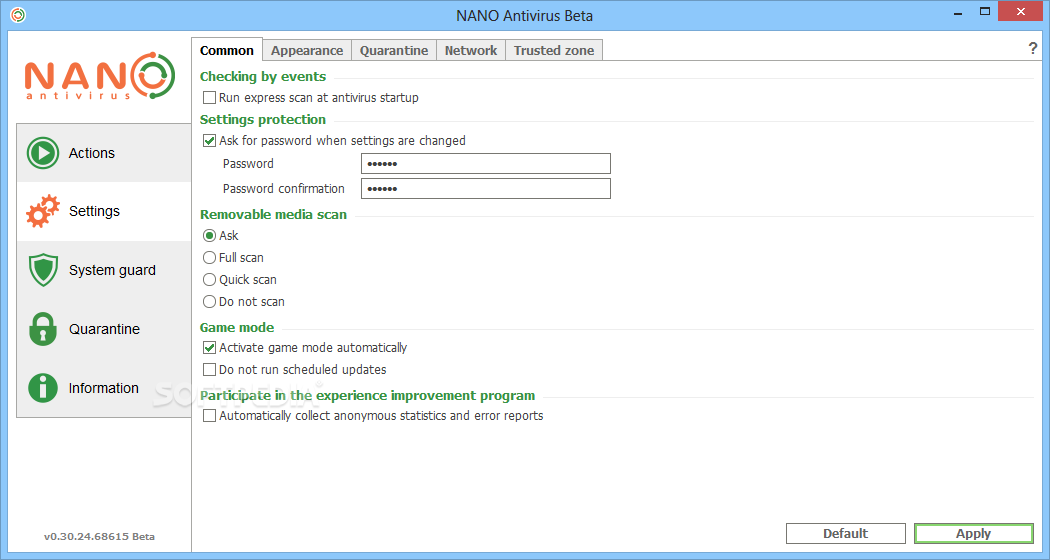1050x560 pixels.
Task: Click the 'Checking by events' heading
Action: point(262,76)
